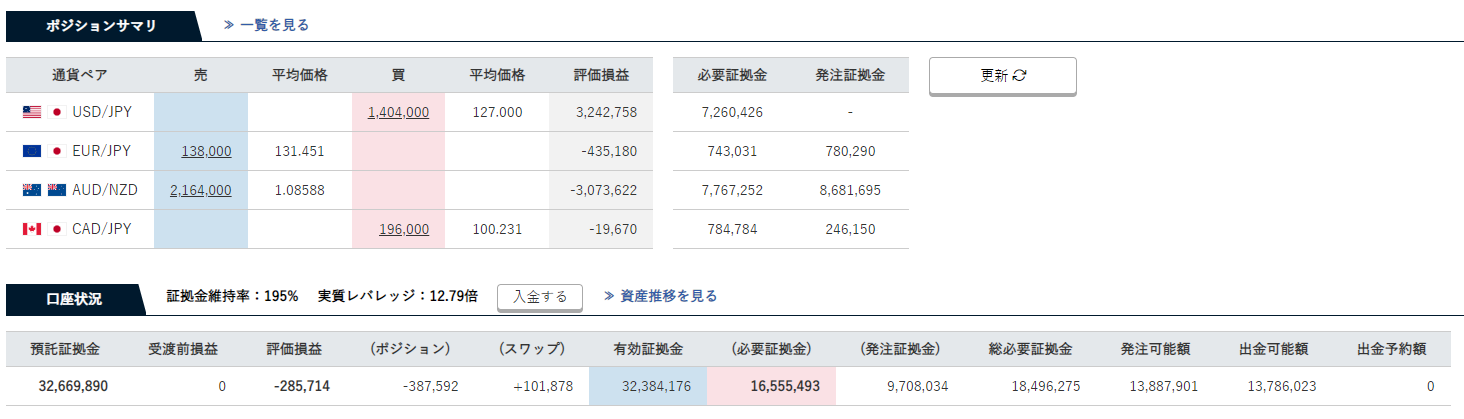The width and height of the screenshot is (1464, 419).
Task: Click the New Zealand flag icon
Action: pyautogui.click(x=56, y=190)
